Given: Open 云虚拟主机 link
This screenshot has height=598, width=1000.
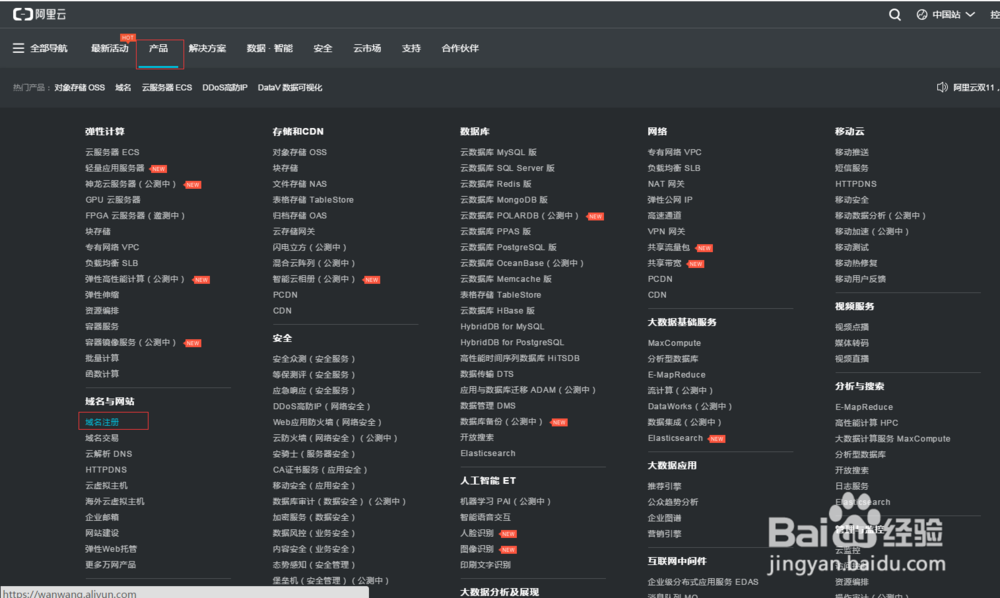Looking at the screenshot, I should pos(107,486).
